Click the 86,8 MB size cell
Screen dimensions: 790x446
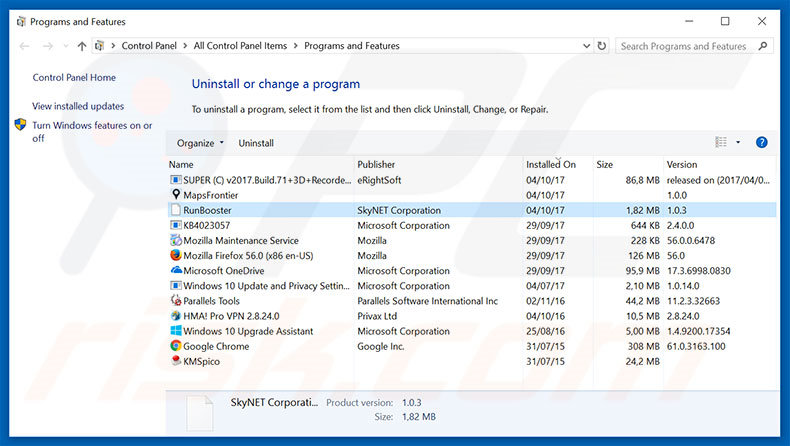tap(642, 180)
